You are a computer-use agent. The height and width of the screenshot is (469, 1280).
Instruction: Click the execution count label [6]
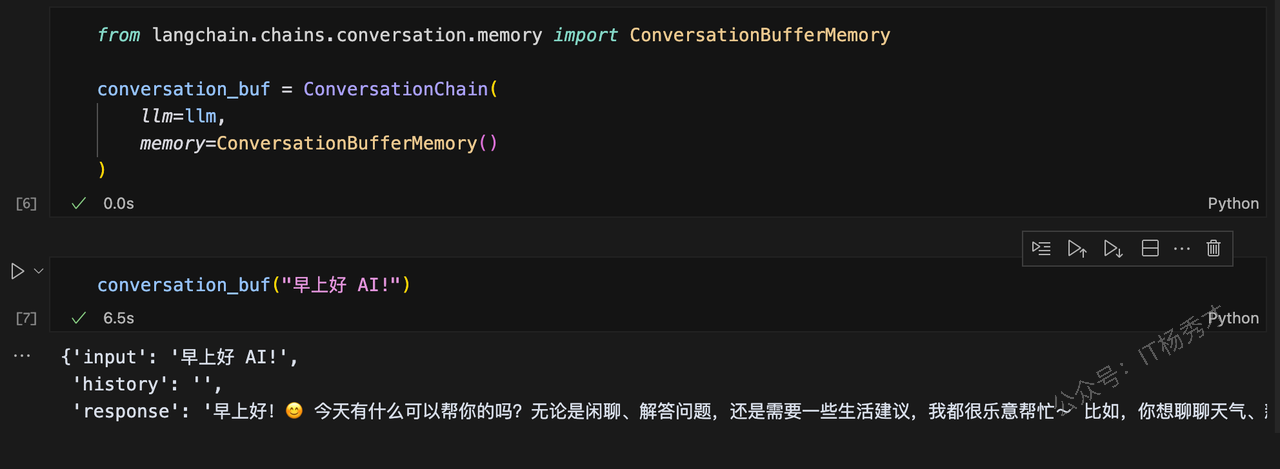pos(26,204)
